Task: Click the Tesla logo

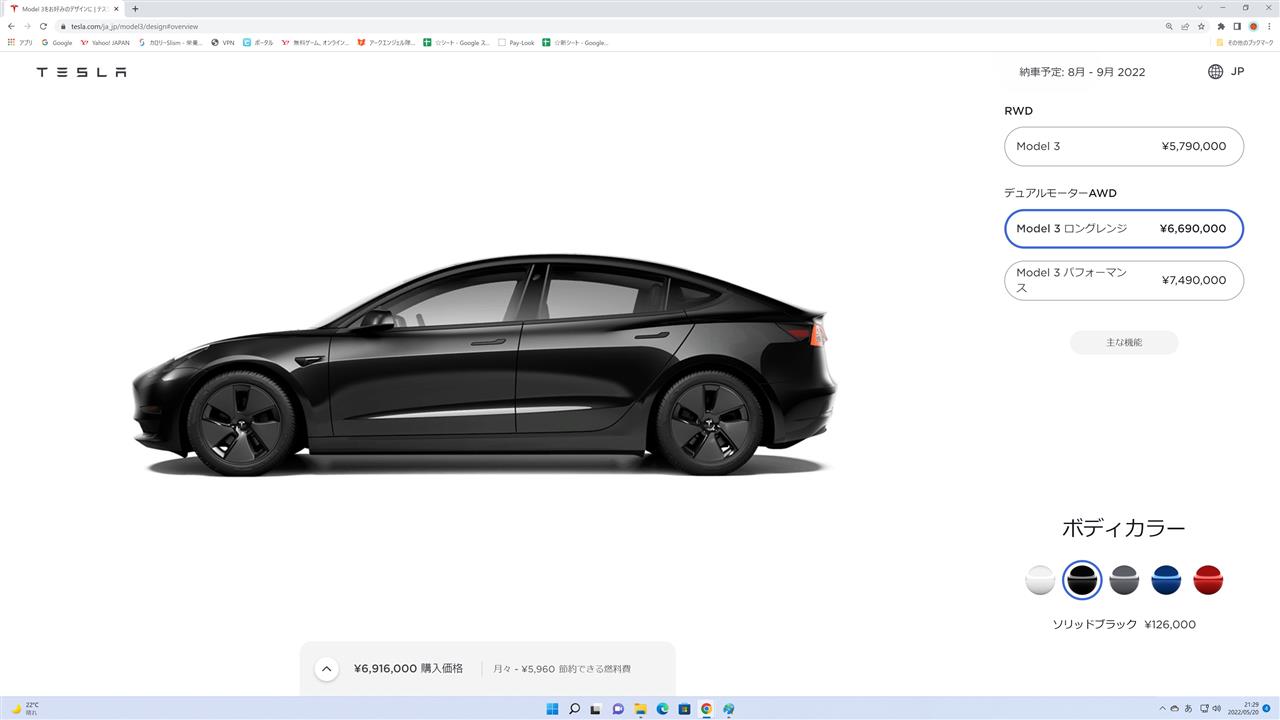Action: coord(82,72)
